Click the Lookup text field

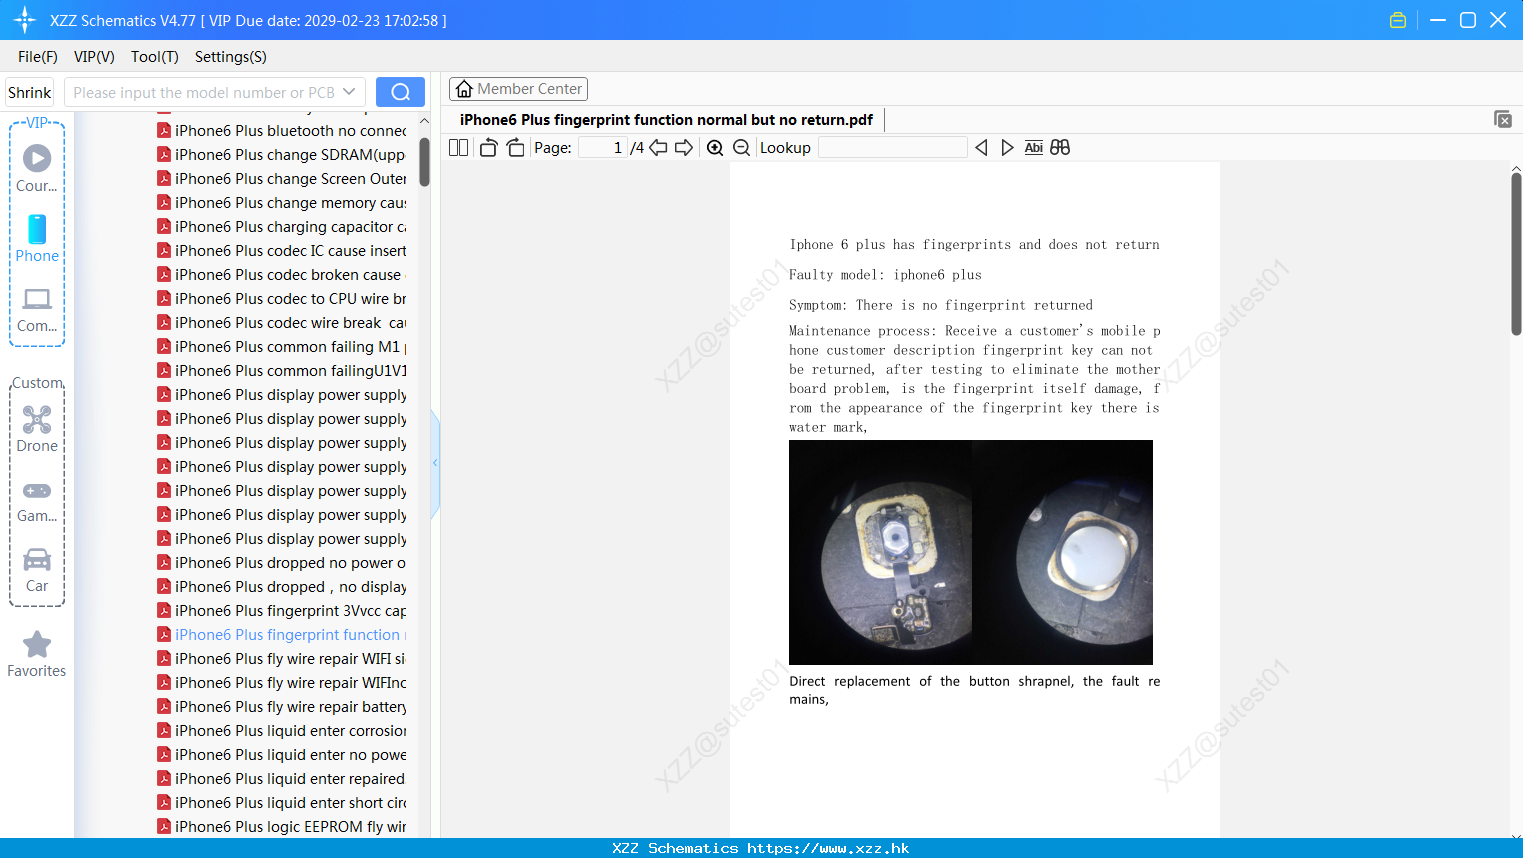tap(892, 148)
